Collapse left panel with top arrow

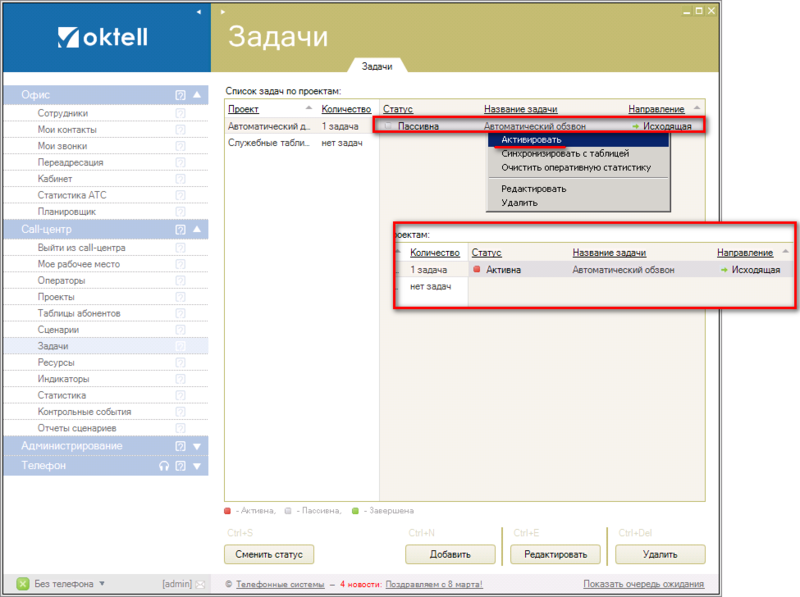(199, 12)
